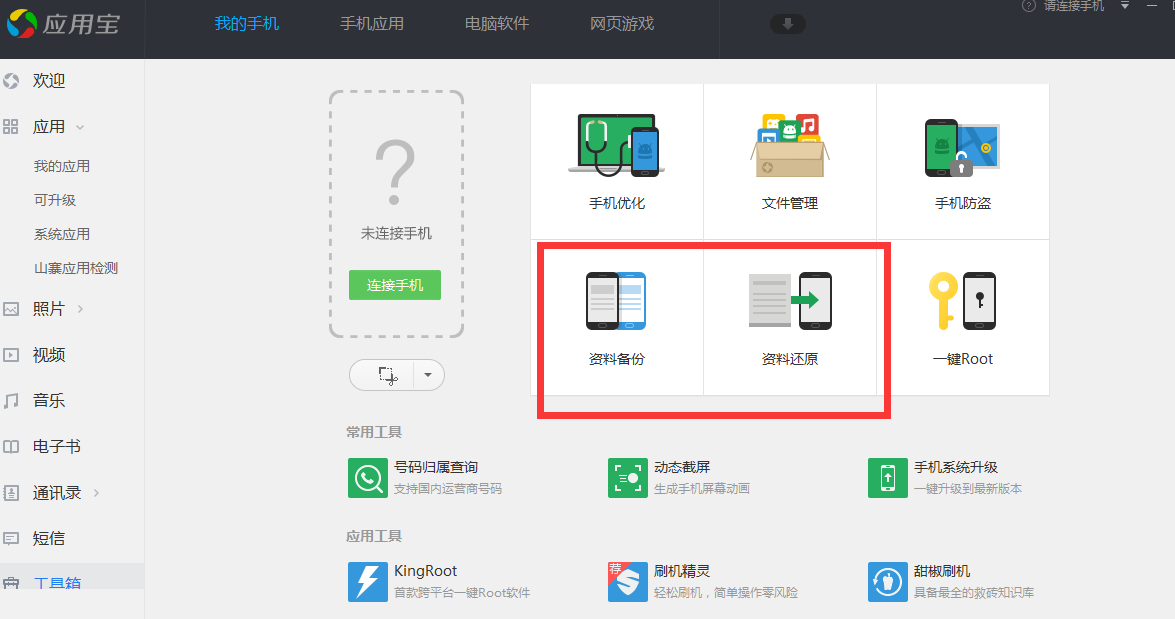
Task: Expand the 照片 section arrow
Action: (x=80, y=309)
